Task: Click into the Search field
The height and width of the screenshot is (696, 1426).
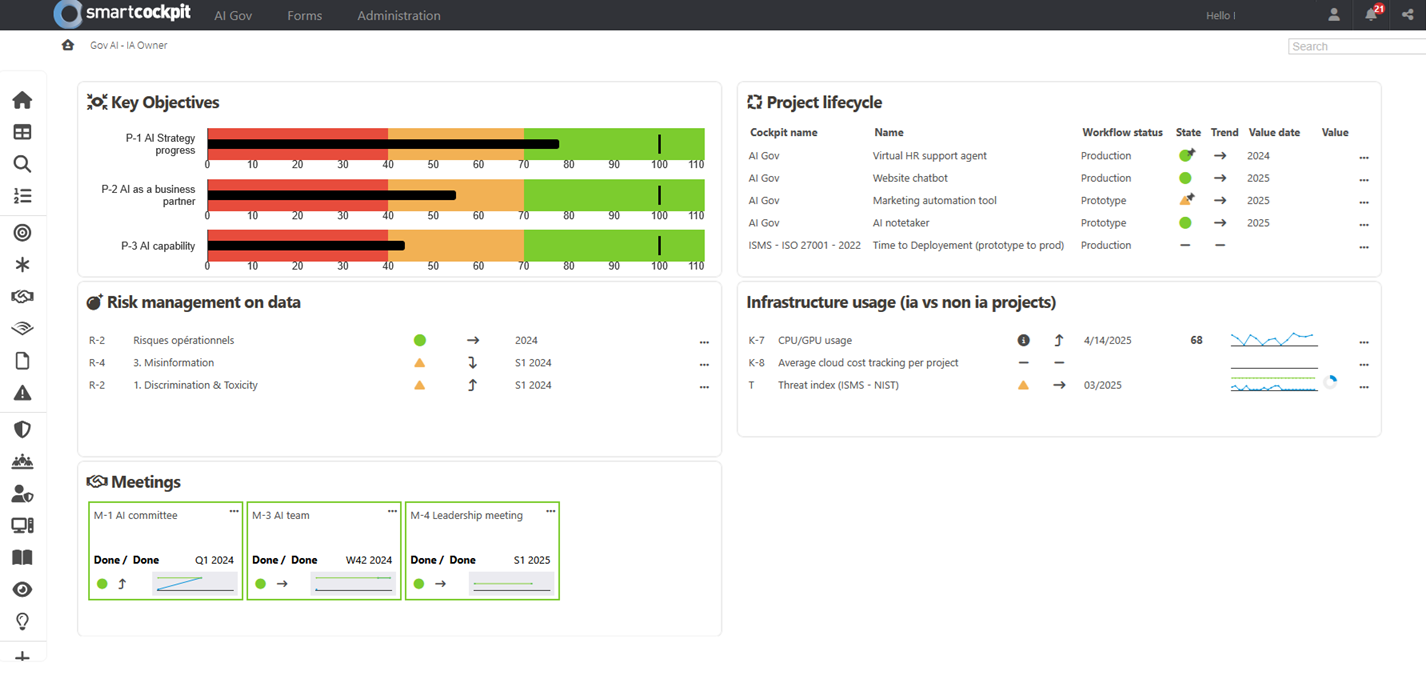Action: pyautogui.click(x=1355, y=46)
